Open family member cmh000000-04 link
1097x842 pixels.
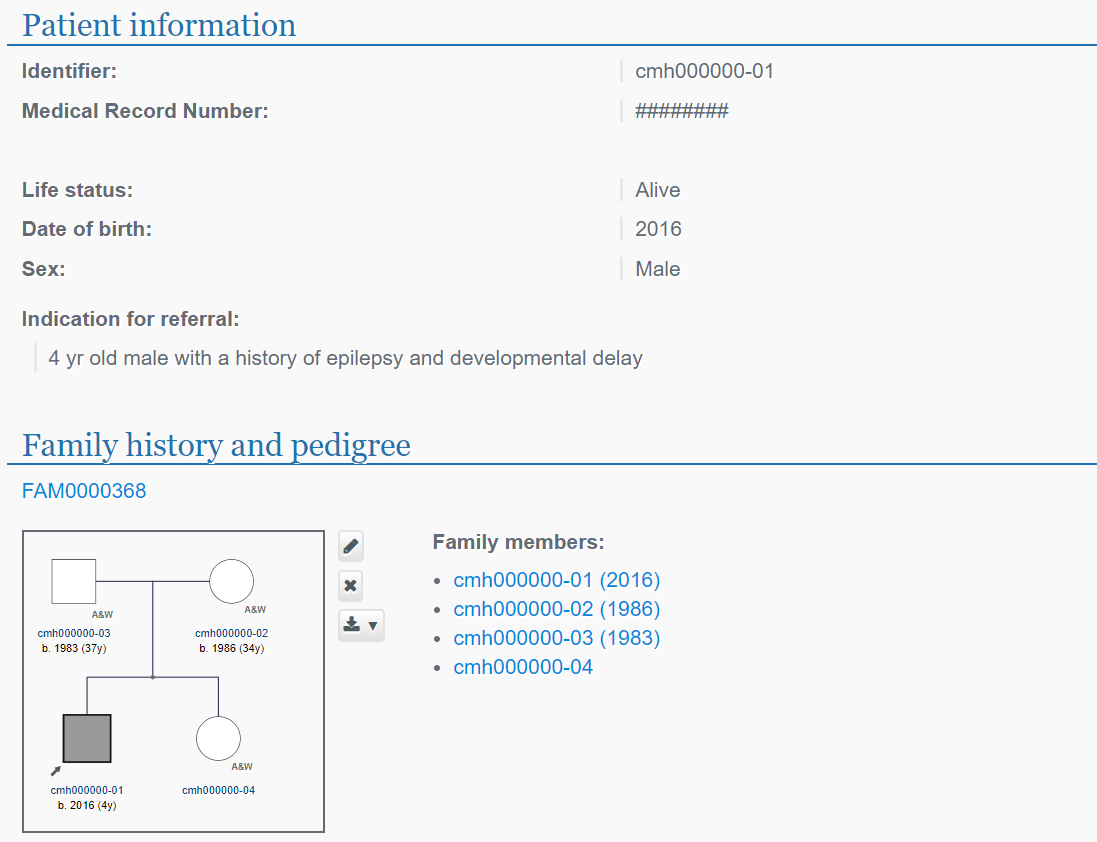pyautogui.click(x=523, y=667)
